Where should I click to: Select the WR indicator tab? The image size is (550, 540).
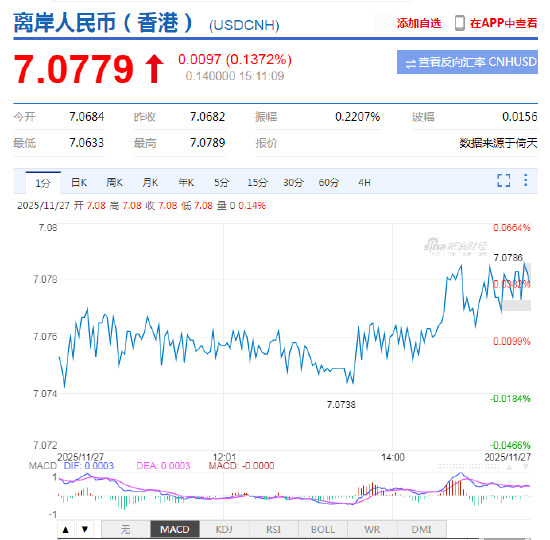[x=372, y=529]
